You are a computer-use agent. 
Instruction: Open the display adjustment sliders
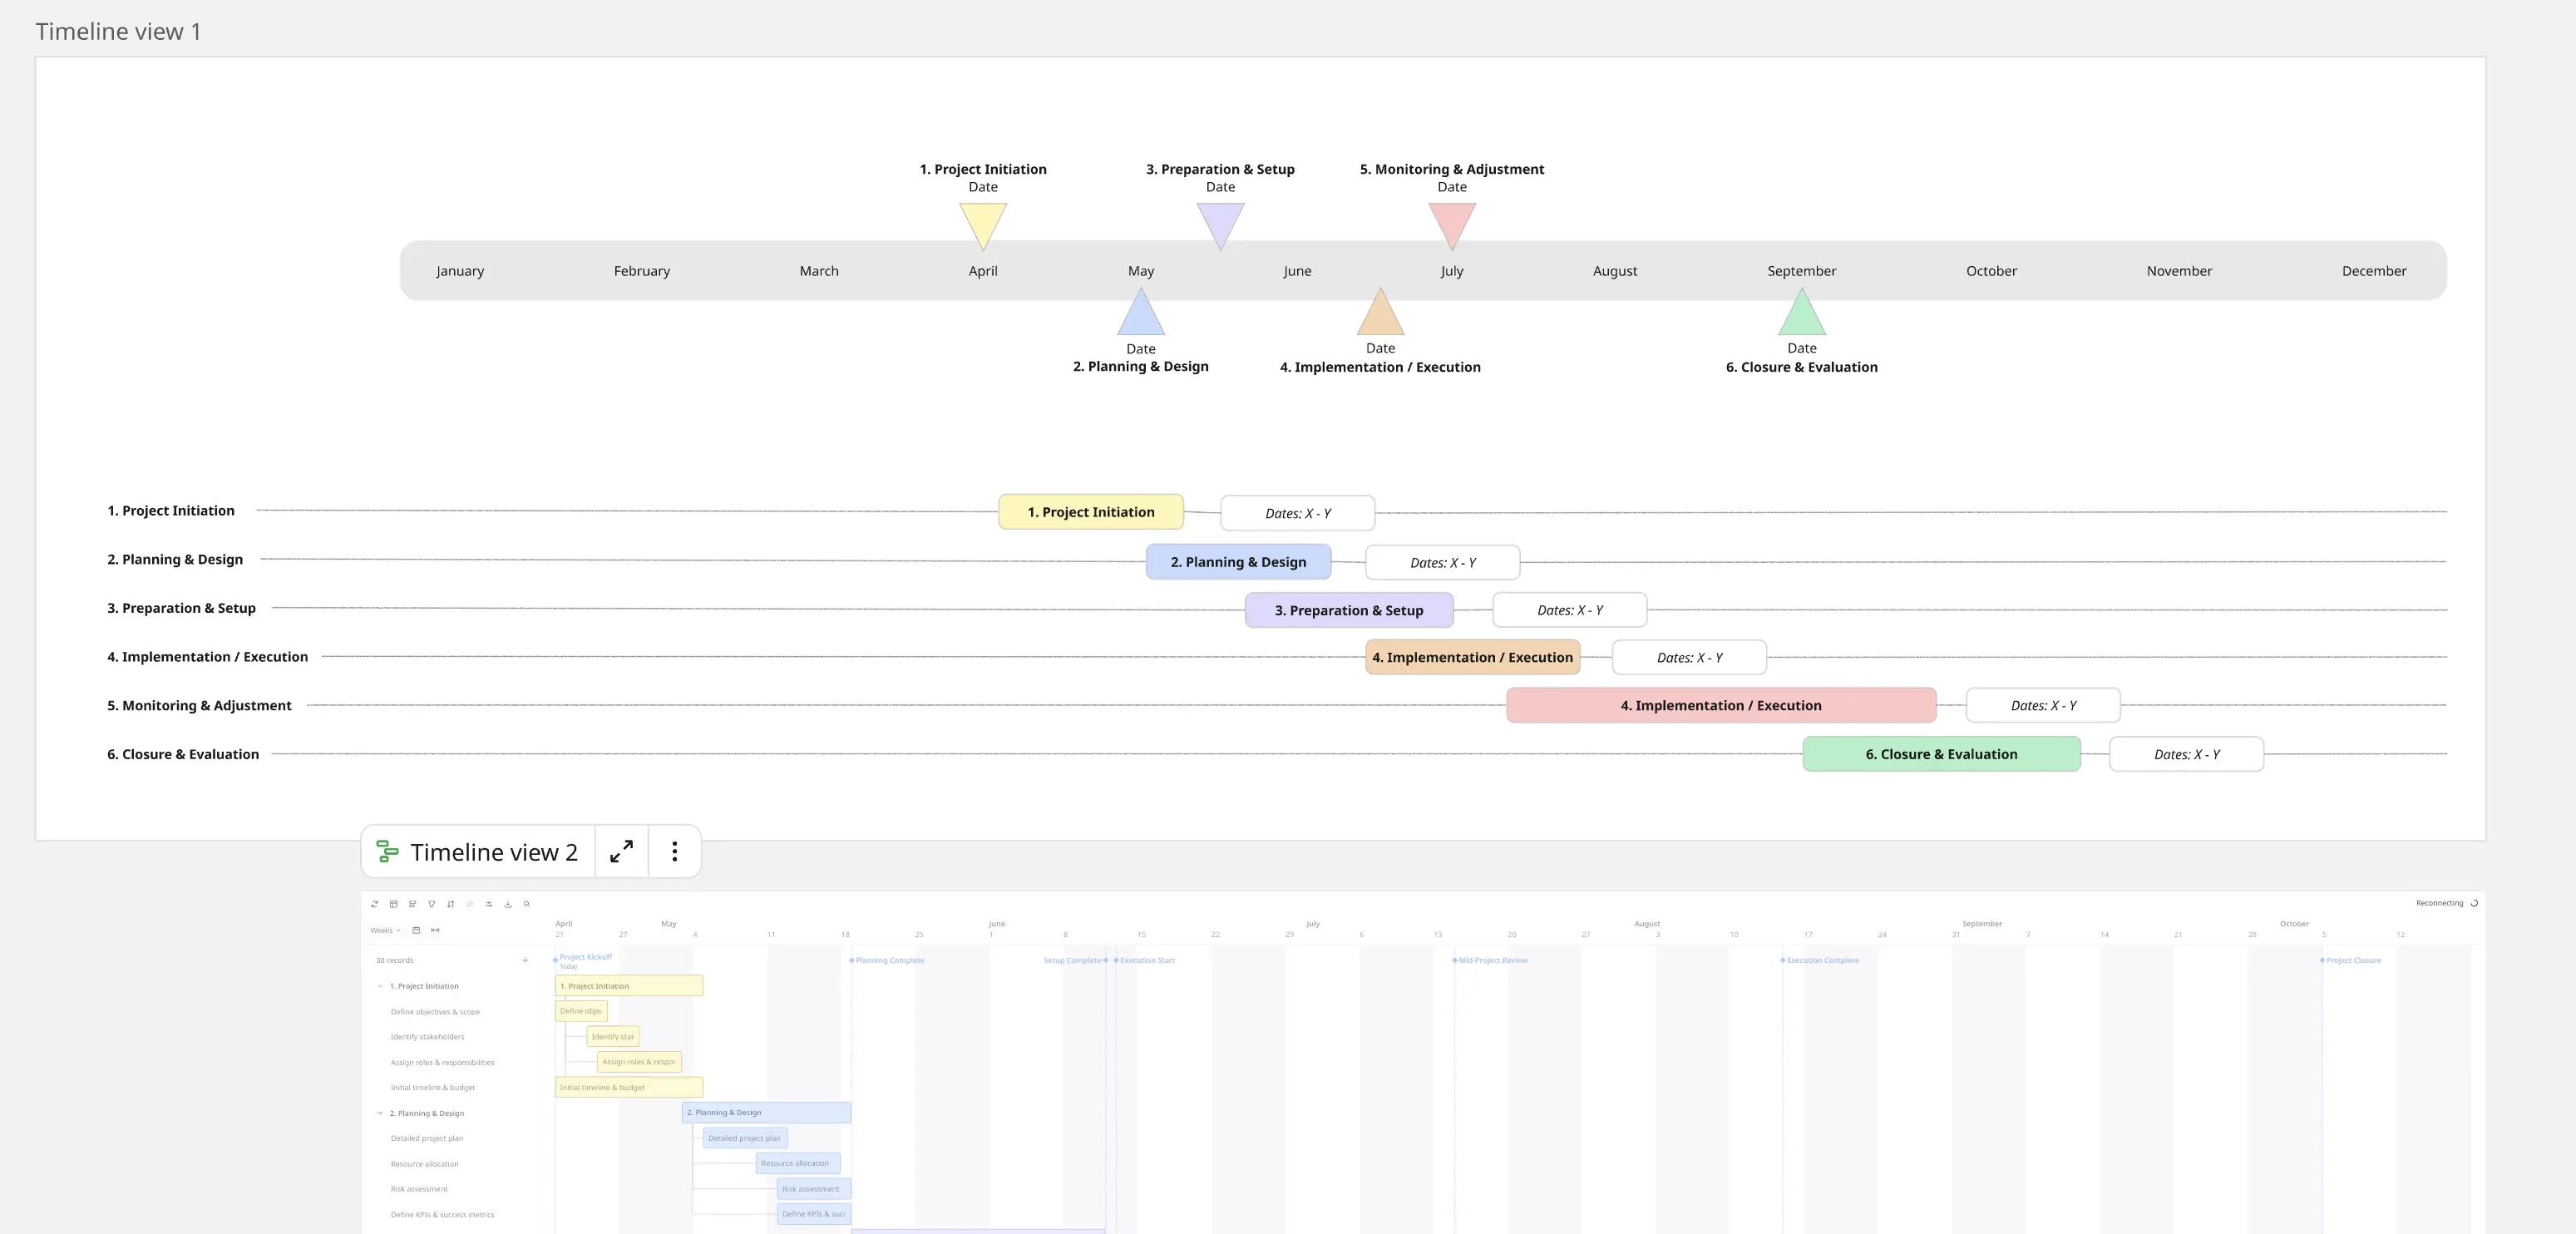point(489,904)
